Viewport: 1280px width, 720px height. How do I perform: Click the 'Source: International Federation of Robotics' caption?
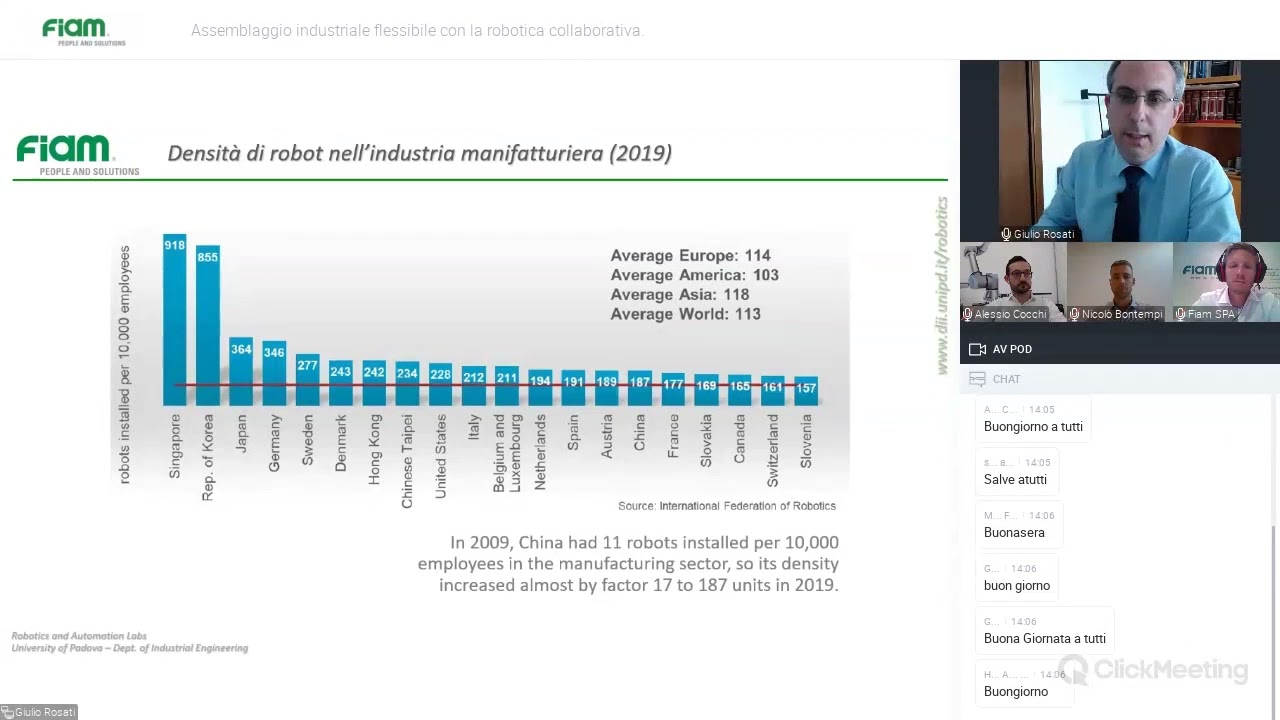coord(727,506)
